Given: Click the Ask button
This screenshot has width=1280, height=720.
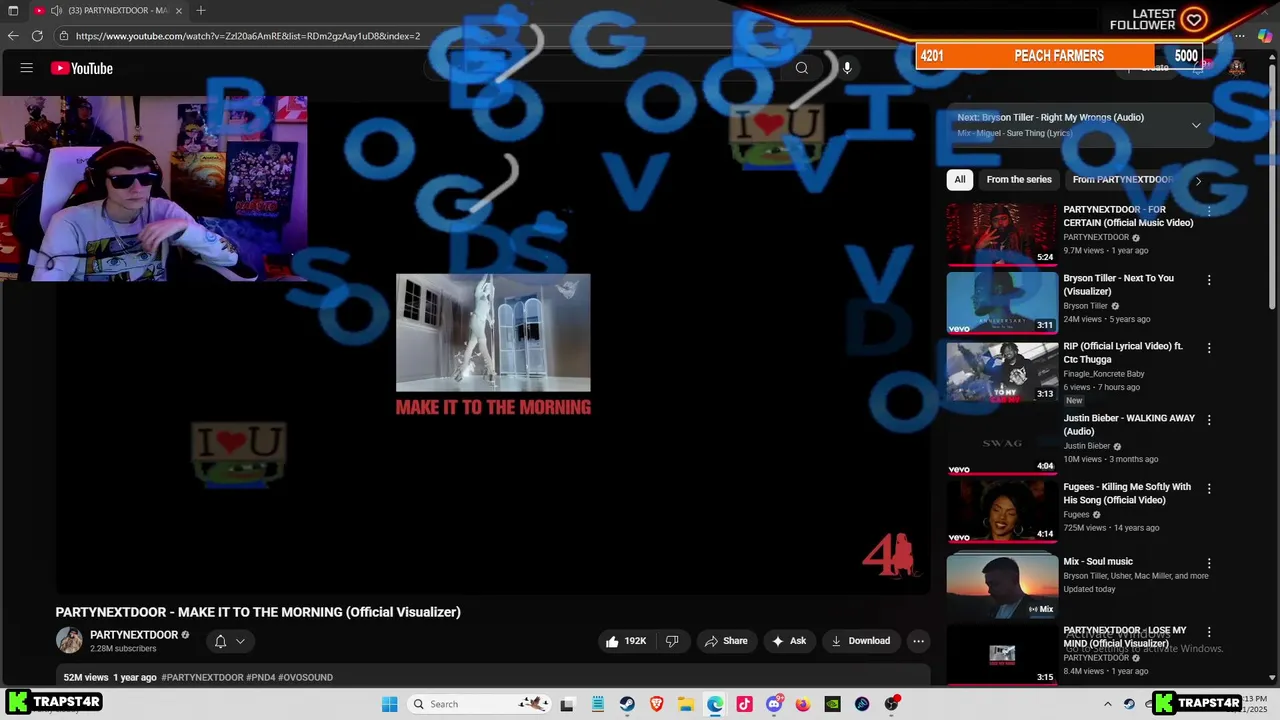Looking at the screenshot, I should [x=789, y=641].
